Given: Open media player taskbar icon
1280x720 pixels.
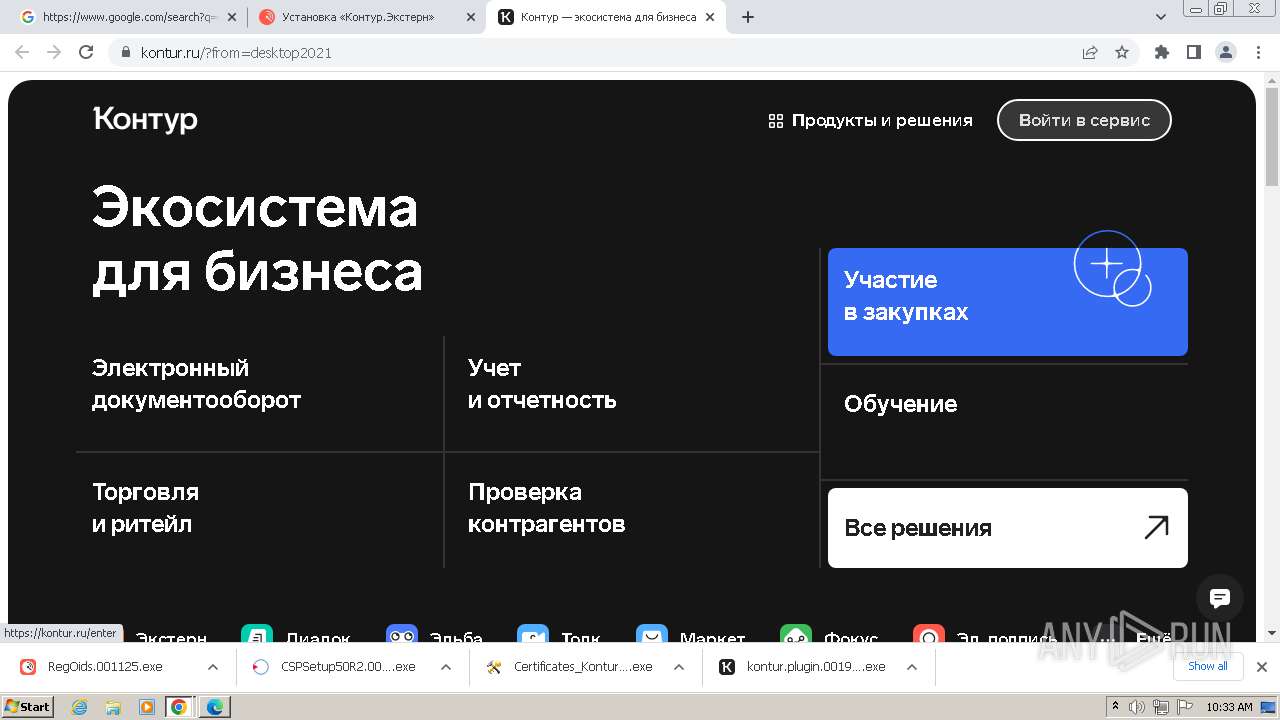Looking at the screenshot, I should pyautogui.click(x=146, y=707).
